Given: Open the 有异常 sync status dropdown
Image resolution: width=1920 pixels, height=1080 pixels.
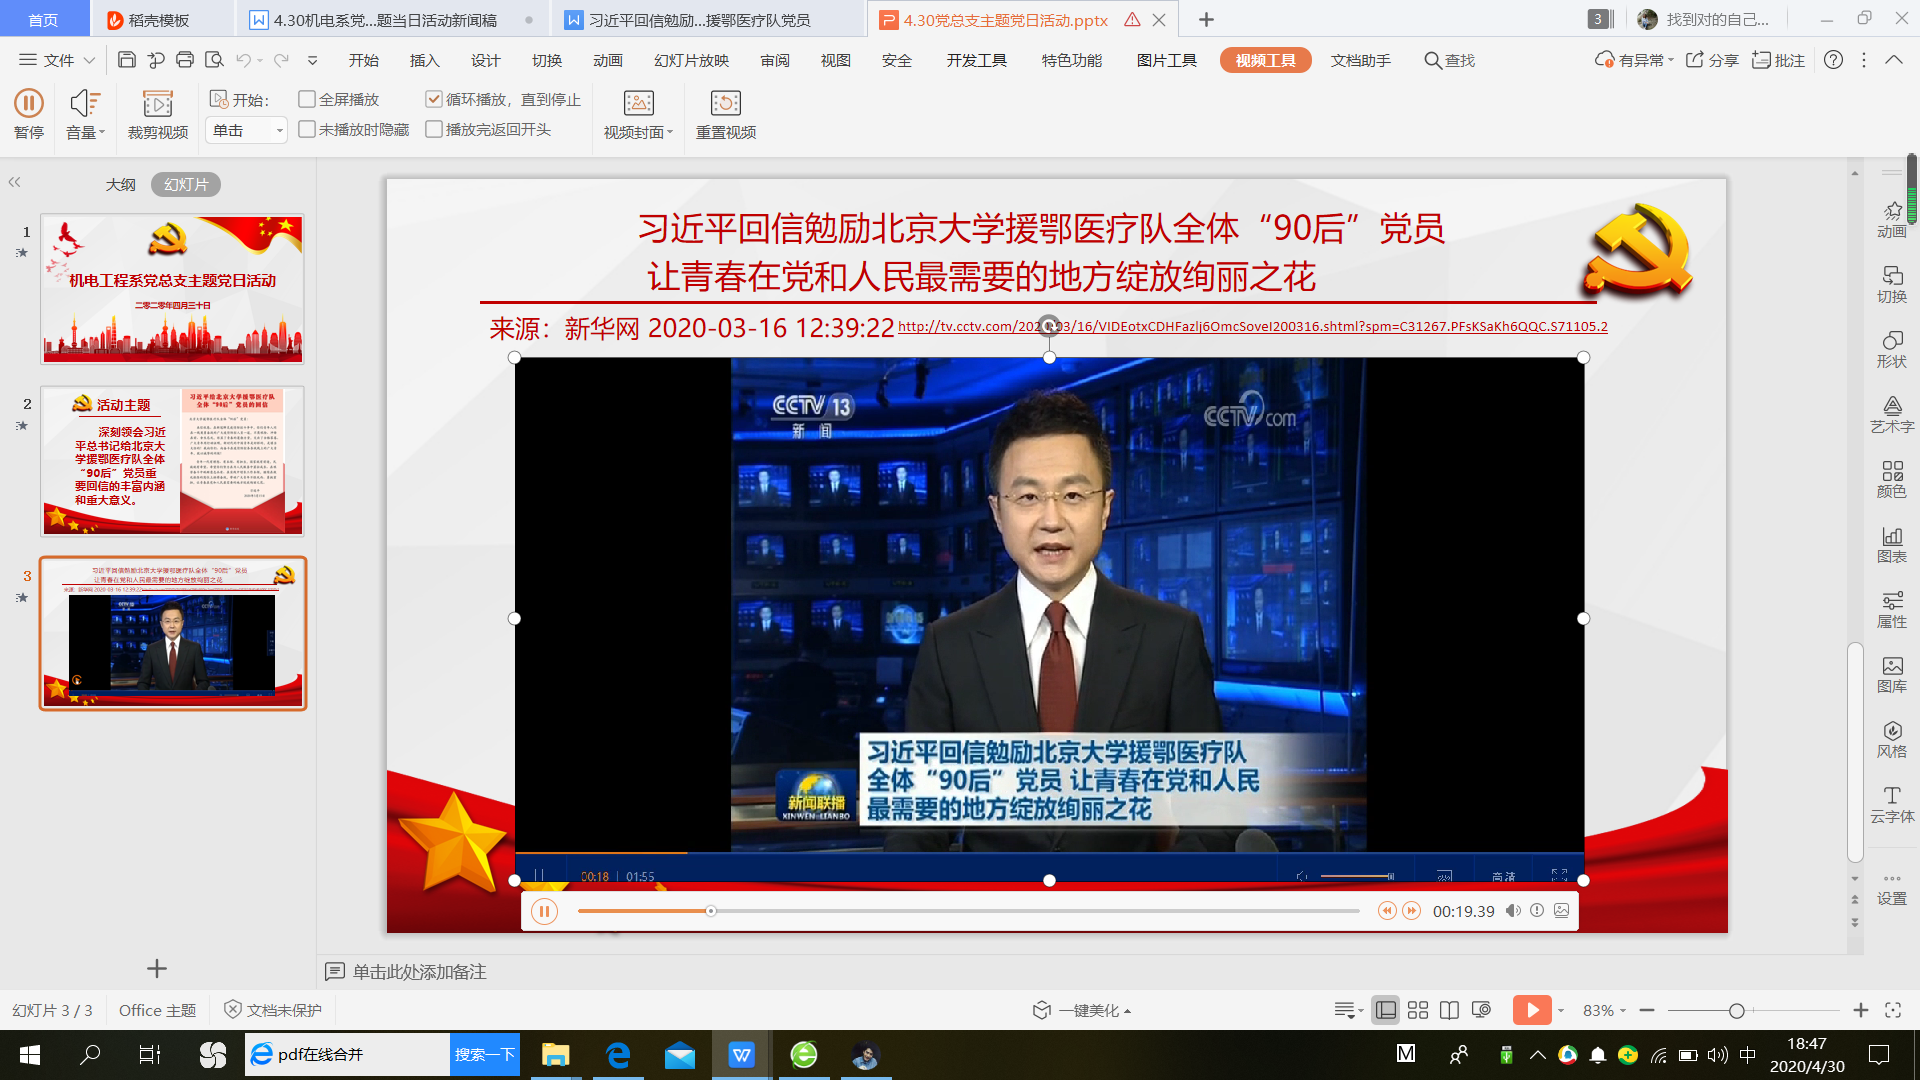Looking at the screenshot, I should 1634,60.
